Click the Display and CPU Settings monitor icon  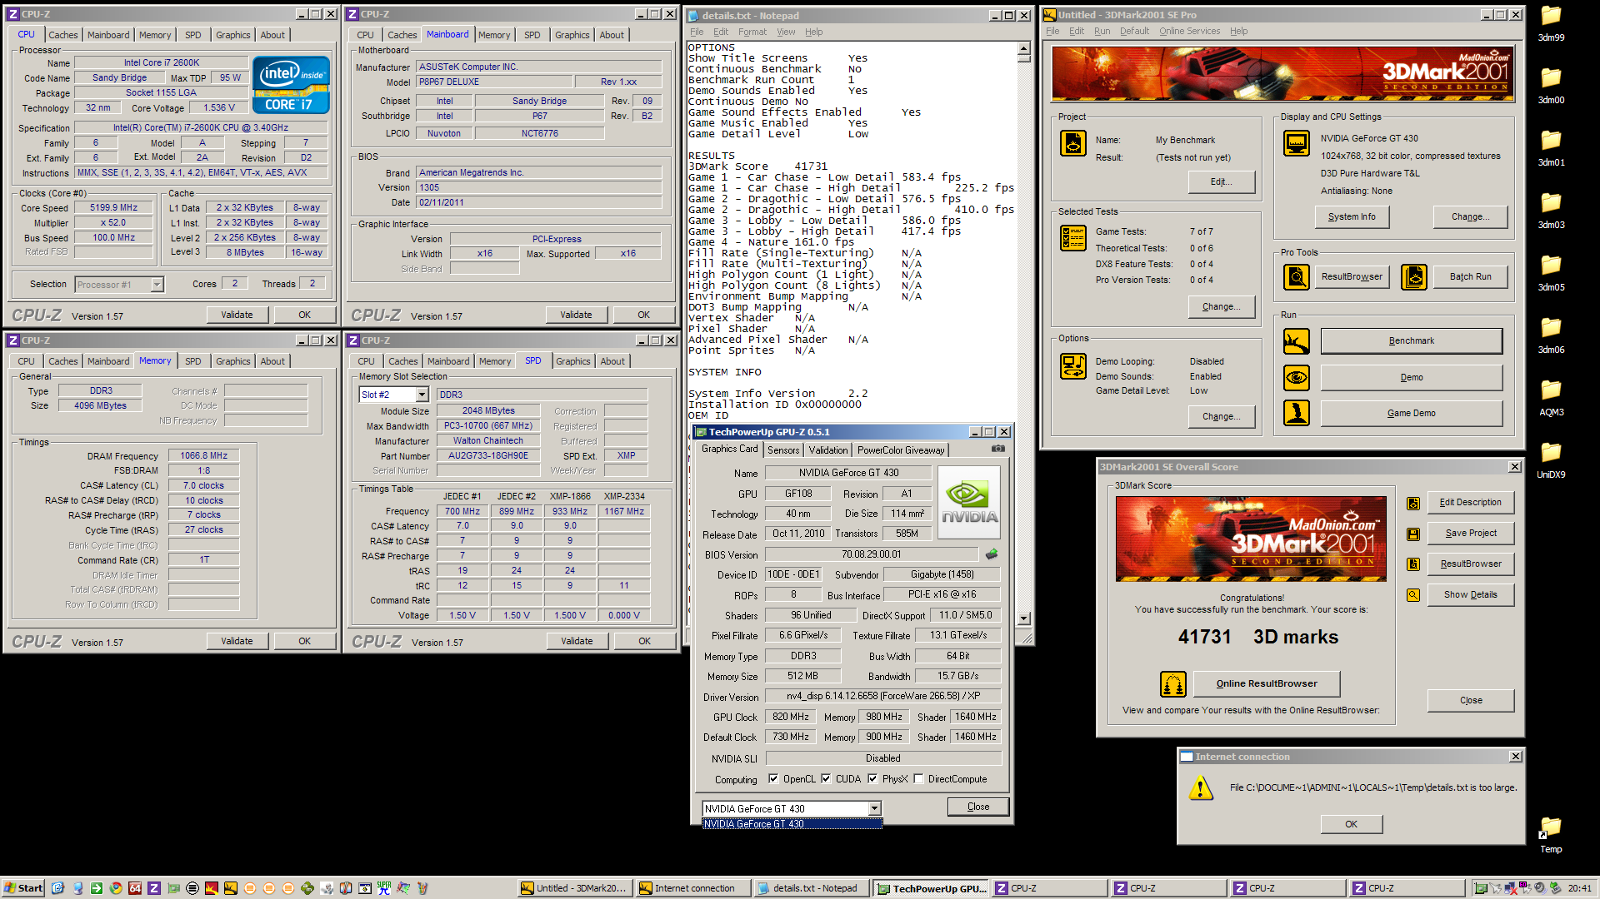(x=1296, y=143)
